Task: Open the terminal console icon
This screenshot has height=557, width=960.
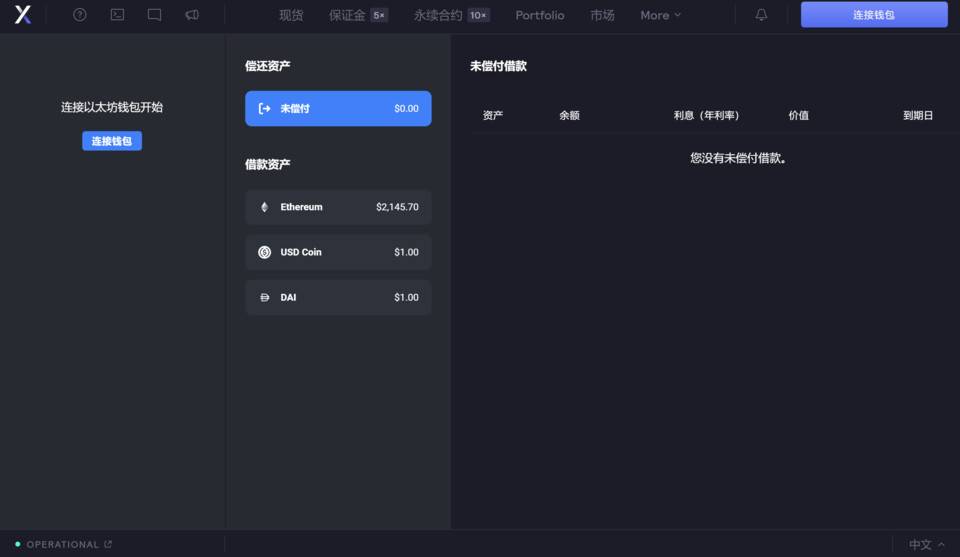Action: (x=117, y=15)
